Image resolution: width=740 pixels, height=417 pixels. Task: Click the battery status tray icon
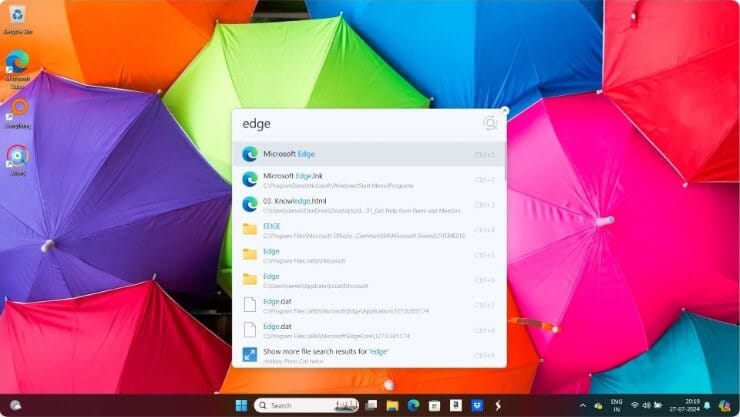point(657,405)
